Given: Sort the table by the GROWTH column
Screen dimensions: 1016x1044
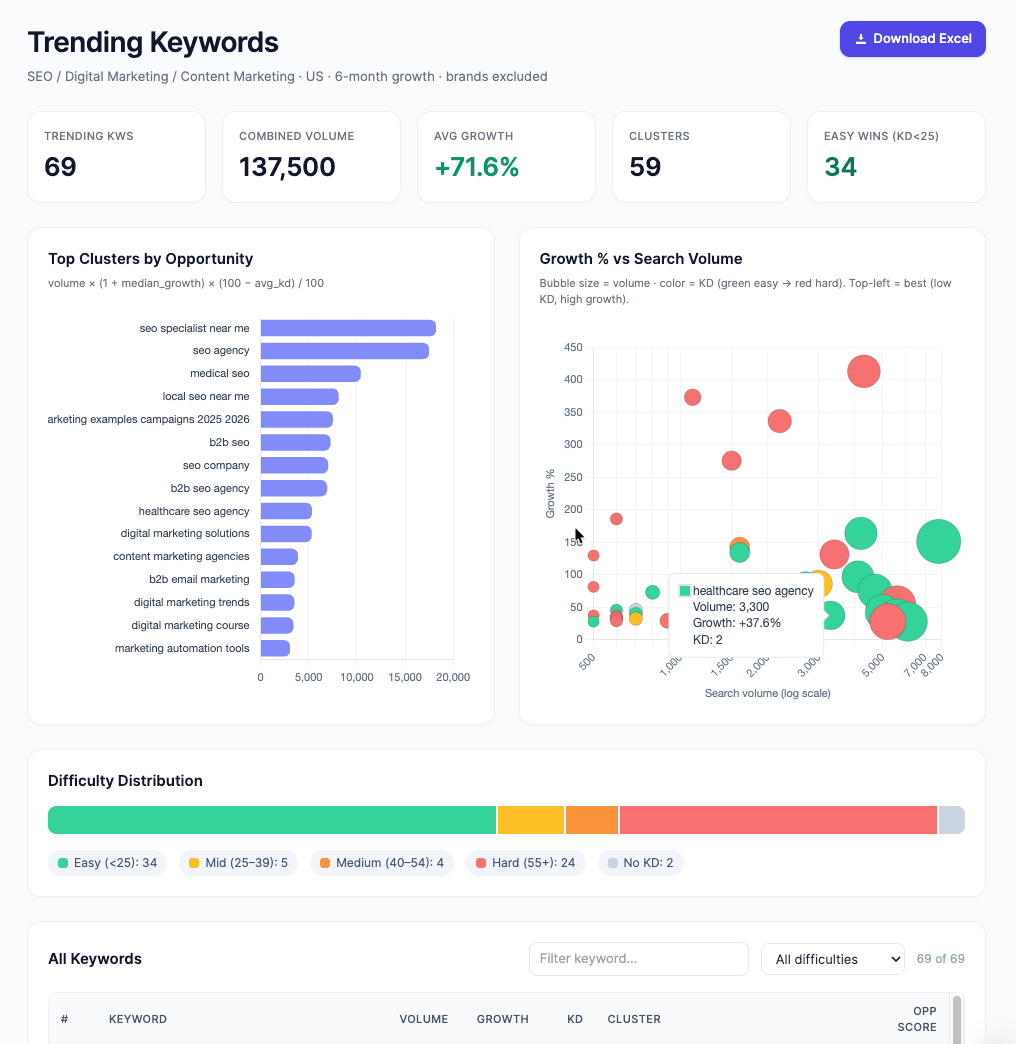Looking at the screenshot, I should tap(502, 1019).
